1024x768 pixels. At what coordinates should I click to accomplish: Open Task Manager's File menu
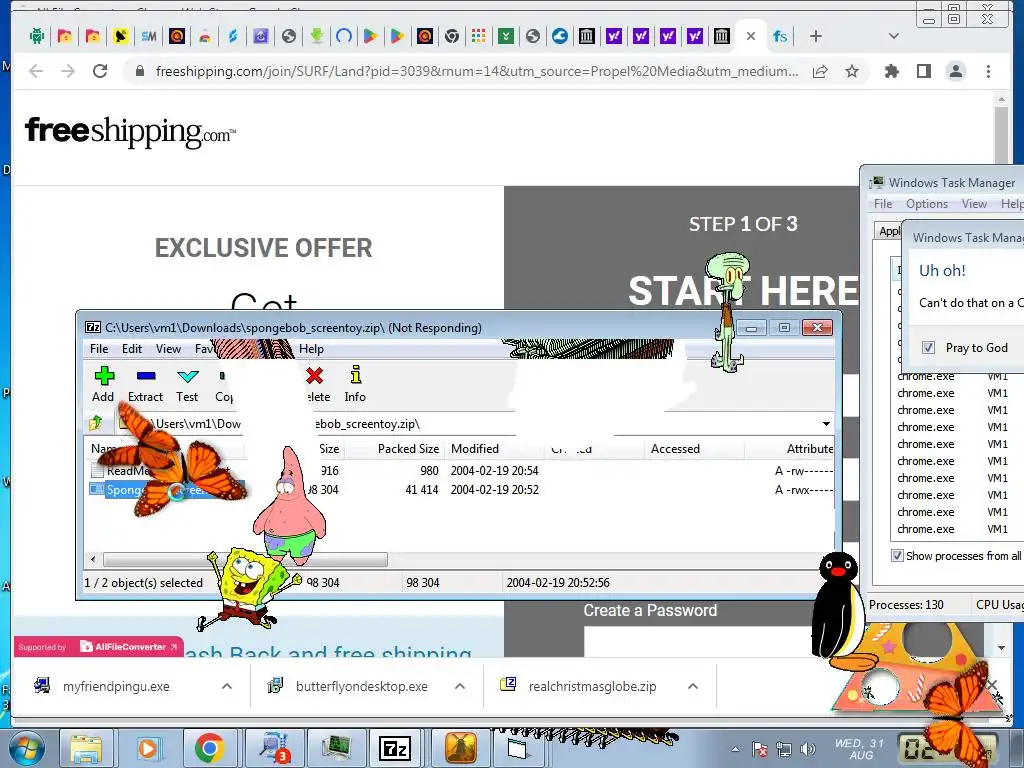click(x=883, y=204)
